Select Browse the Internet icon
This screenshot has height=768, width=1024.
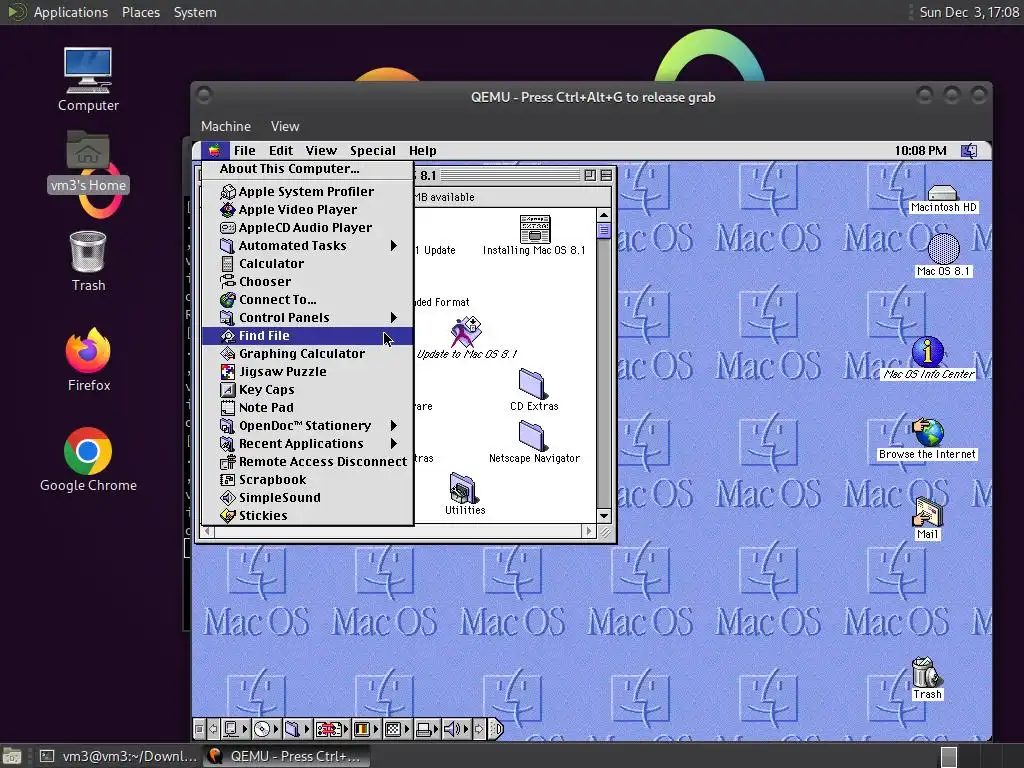coord(927,439)
